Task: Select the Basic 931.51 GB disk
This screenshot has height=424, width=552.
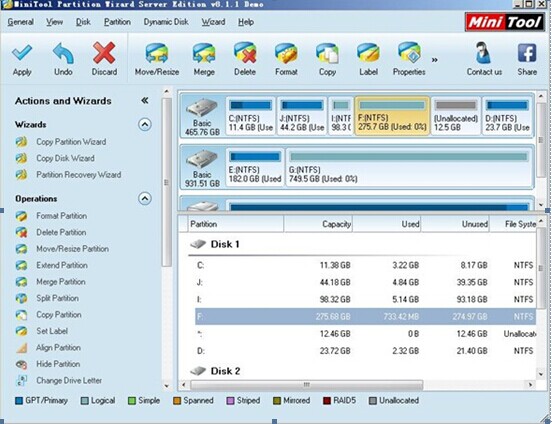Action: pos(202,168)
